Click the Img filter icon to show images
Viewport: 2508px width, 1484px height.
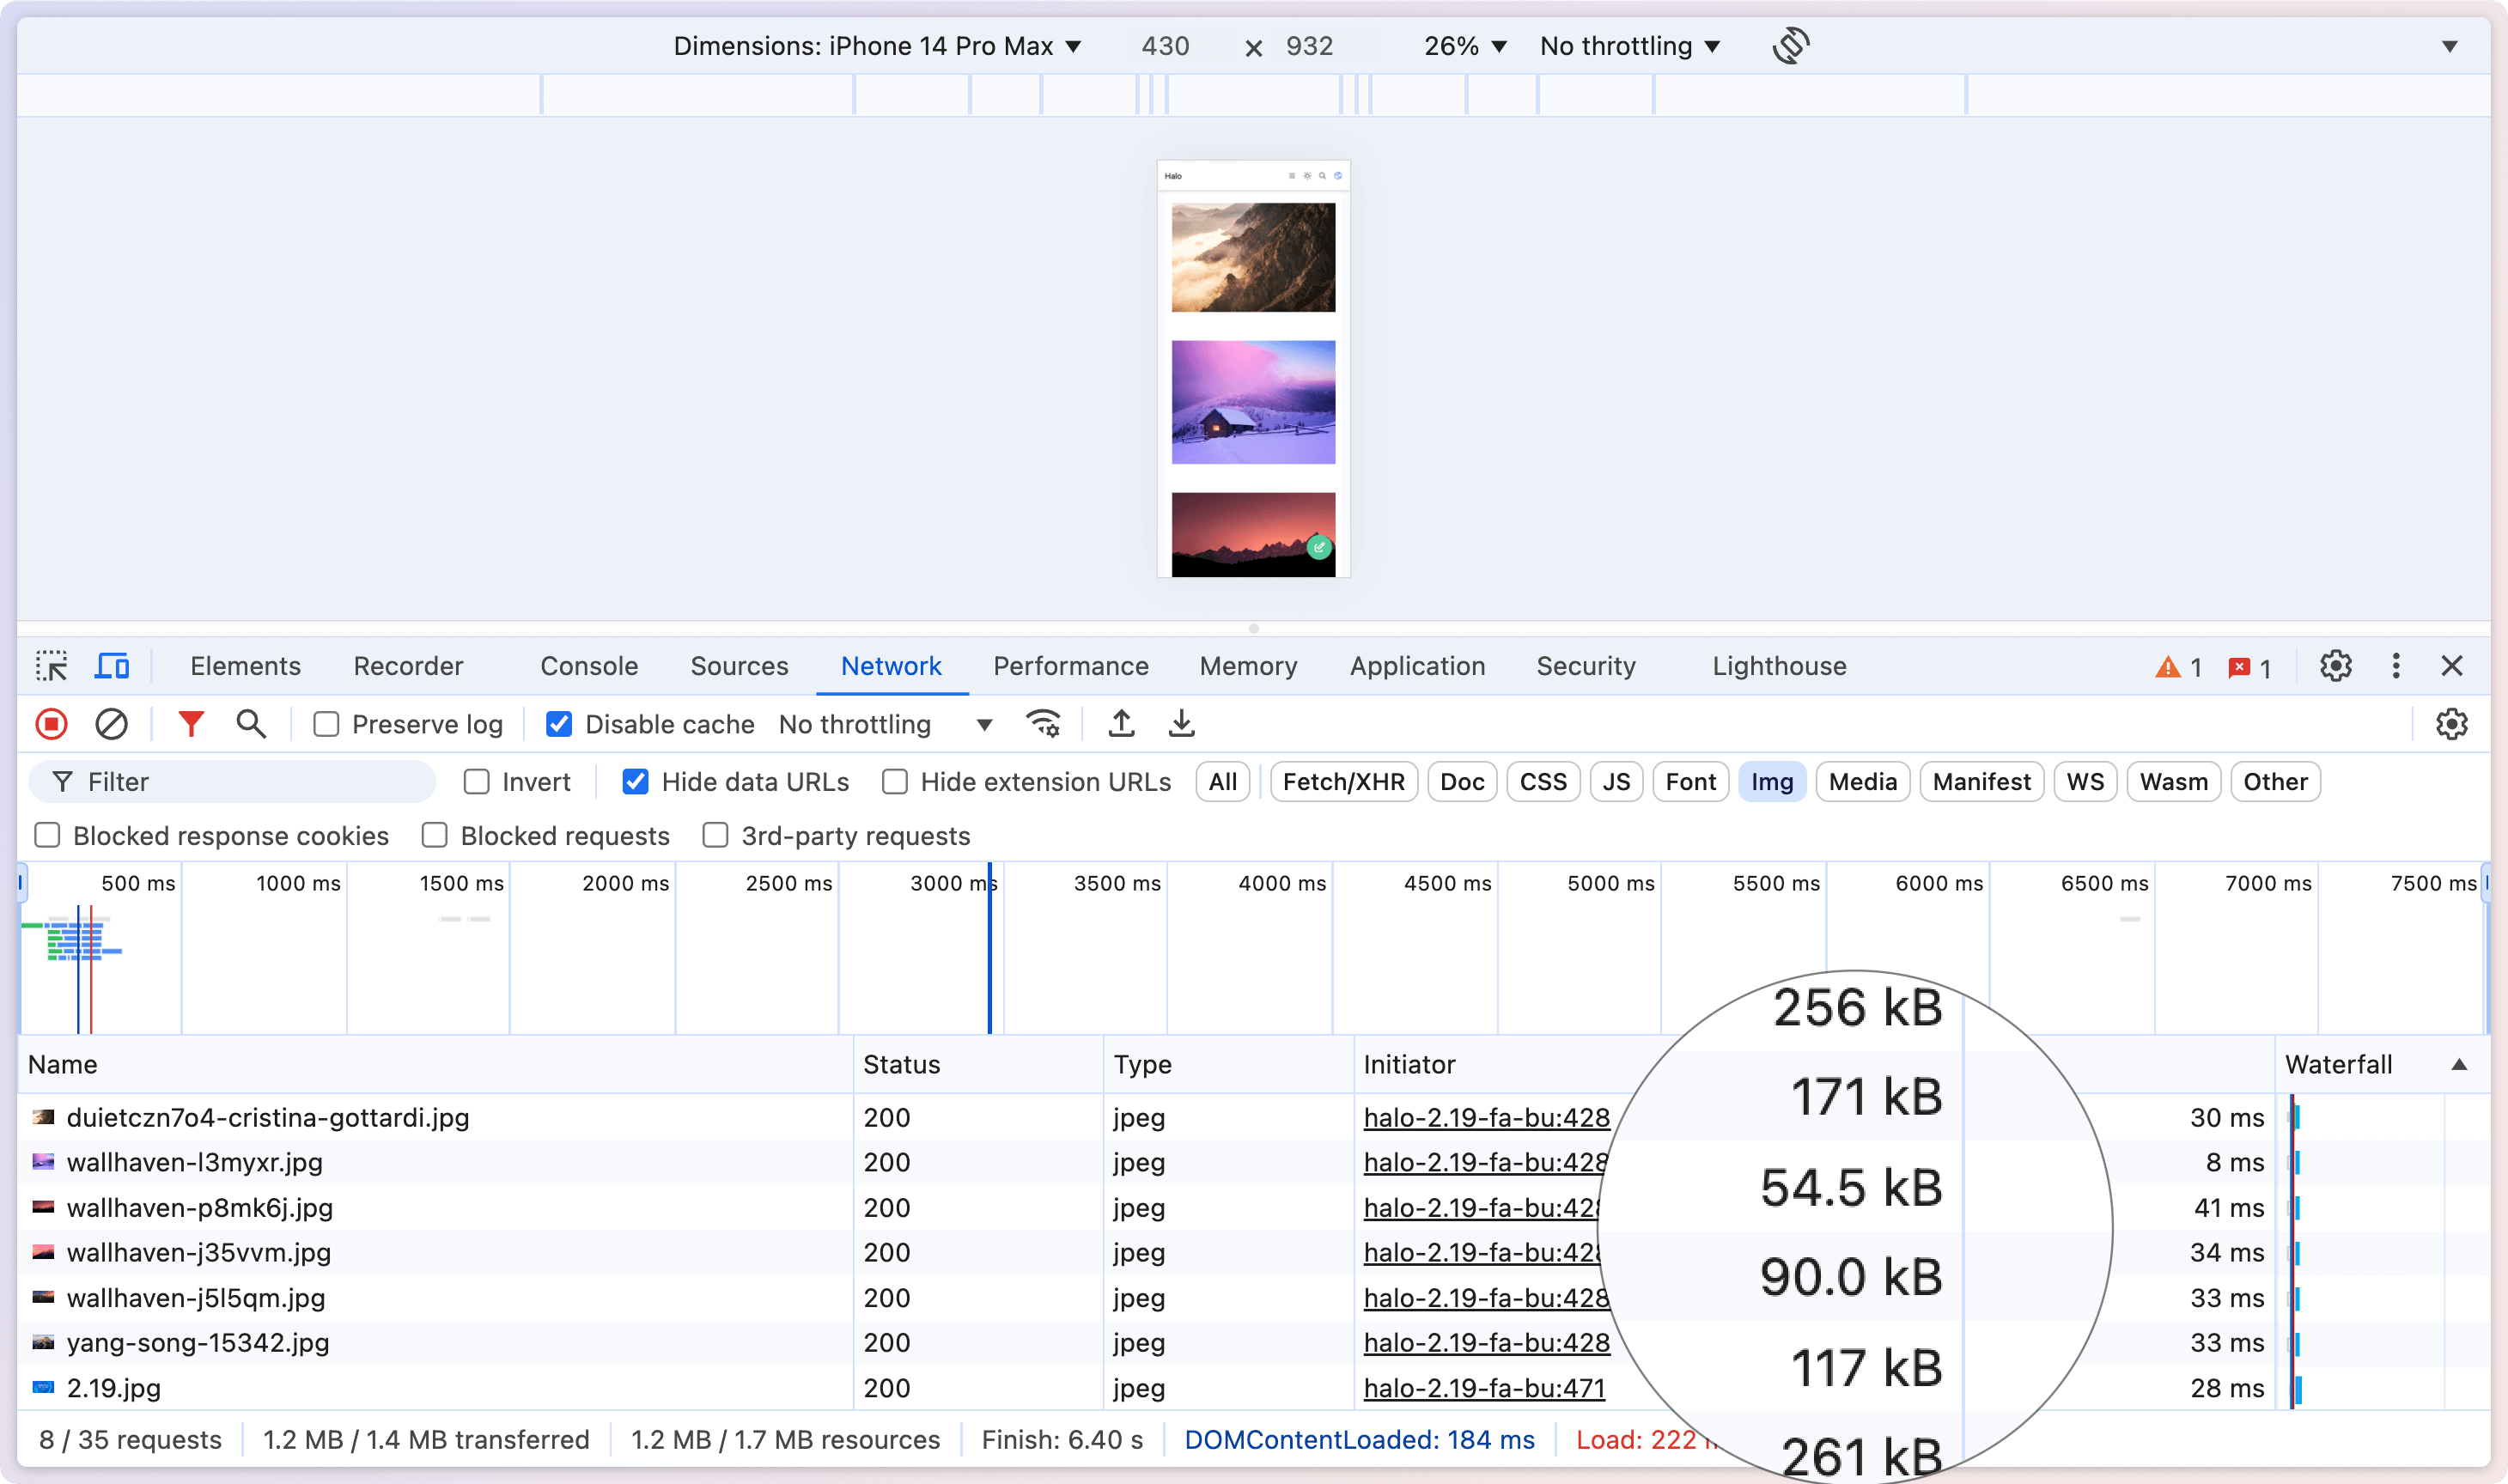(1772, 781)
